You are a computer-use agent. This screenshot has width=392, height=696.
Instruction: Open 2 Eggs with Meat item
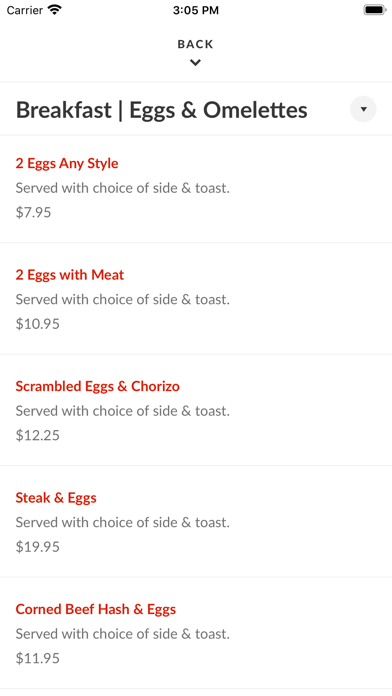[x=70, y=275]
